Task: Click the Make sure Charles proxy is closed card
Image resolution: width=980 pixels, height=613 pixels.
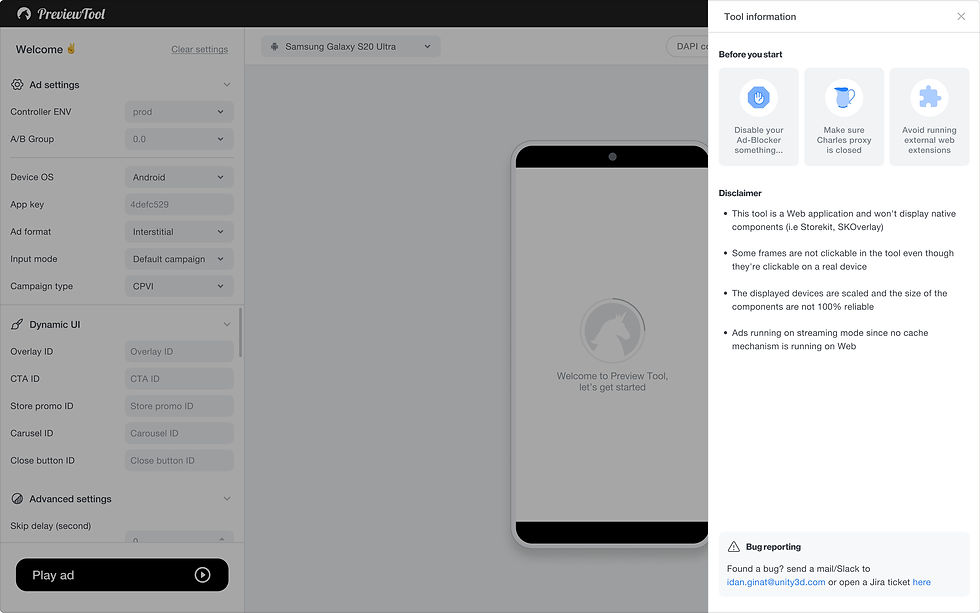Action: (844, 117)
